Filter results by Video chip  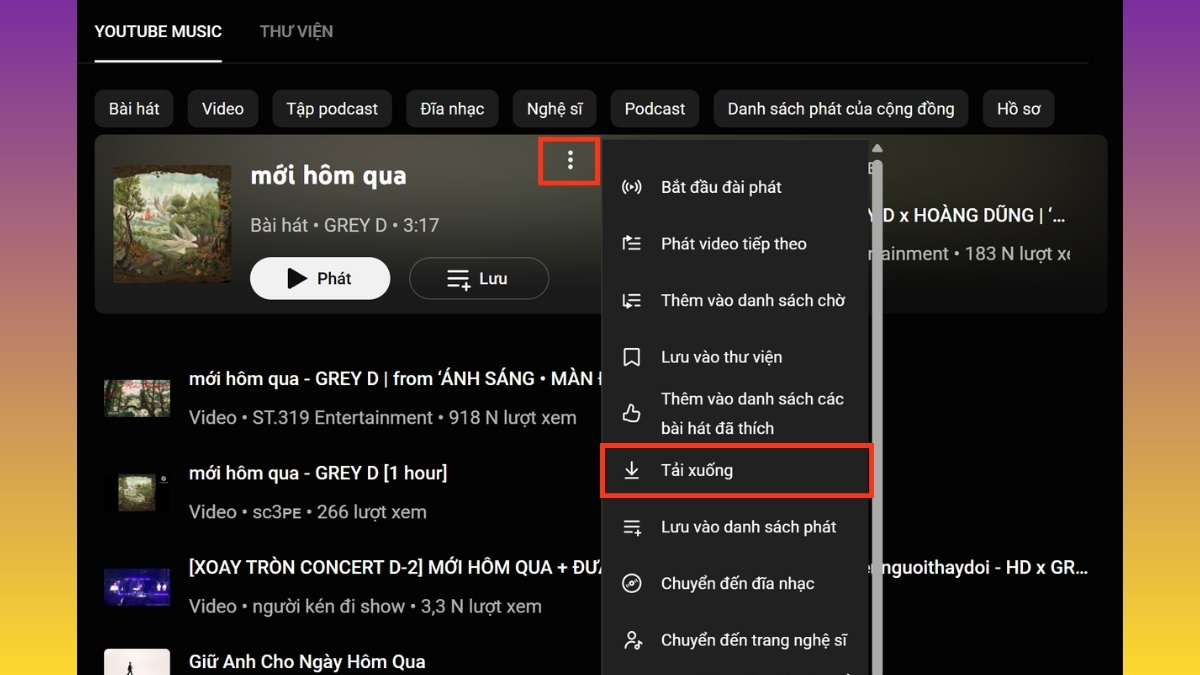coord(223,109)
